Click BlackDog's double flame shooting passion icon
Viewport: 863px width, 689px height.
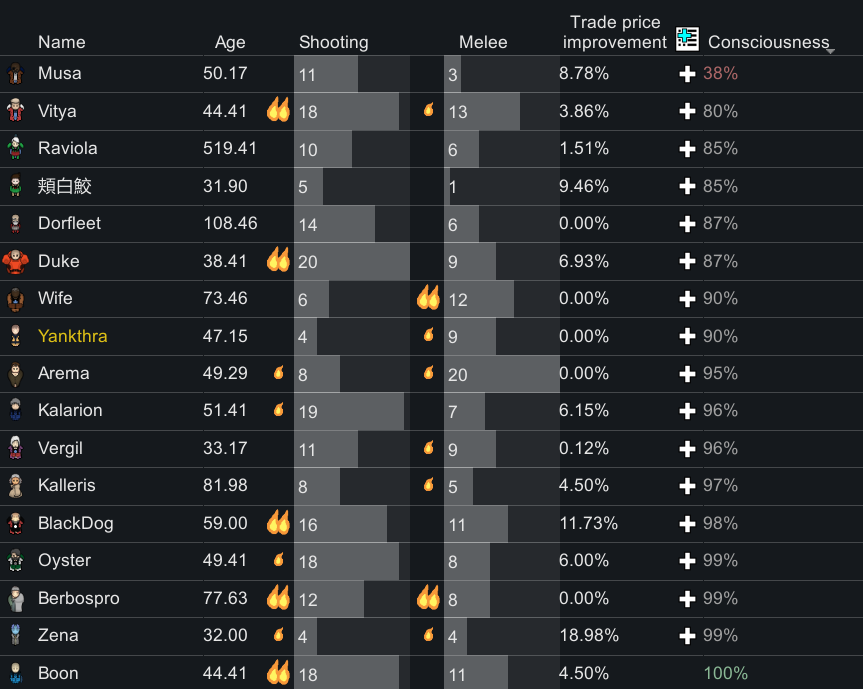tap(278, 522)
